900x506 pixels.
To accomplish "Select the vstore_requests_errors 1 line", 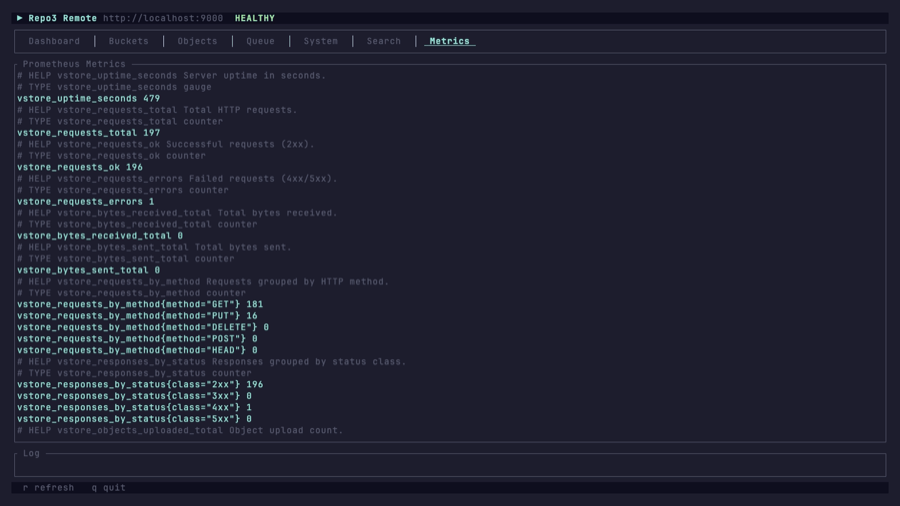I will click(x=86, y=202).
